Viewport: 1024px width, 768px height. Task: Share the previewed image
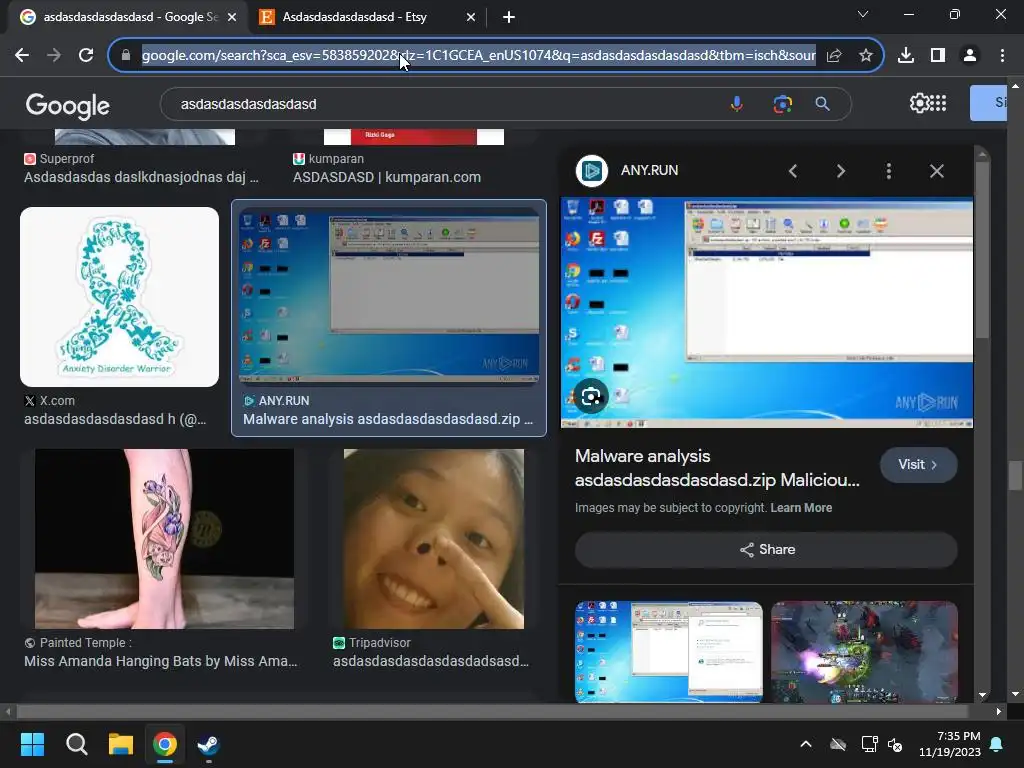point(766,550)
